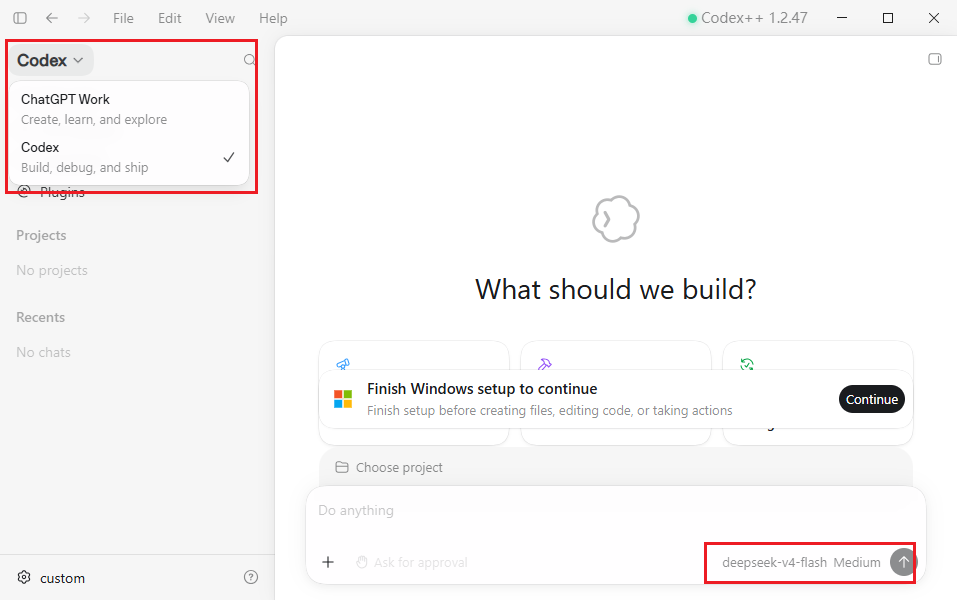Click the Codex cloud logo
The image size is (957, 600).
[616, 219]
